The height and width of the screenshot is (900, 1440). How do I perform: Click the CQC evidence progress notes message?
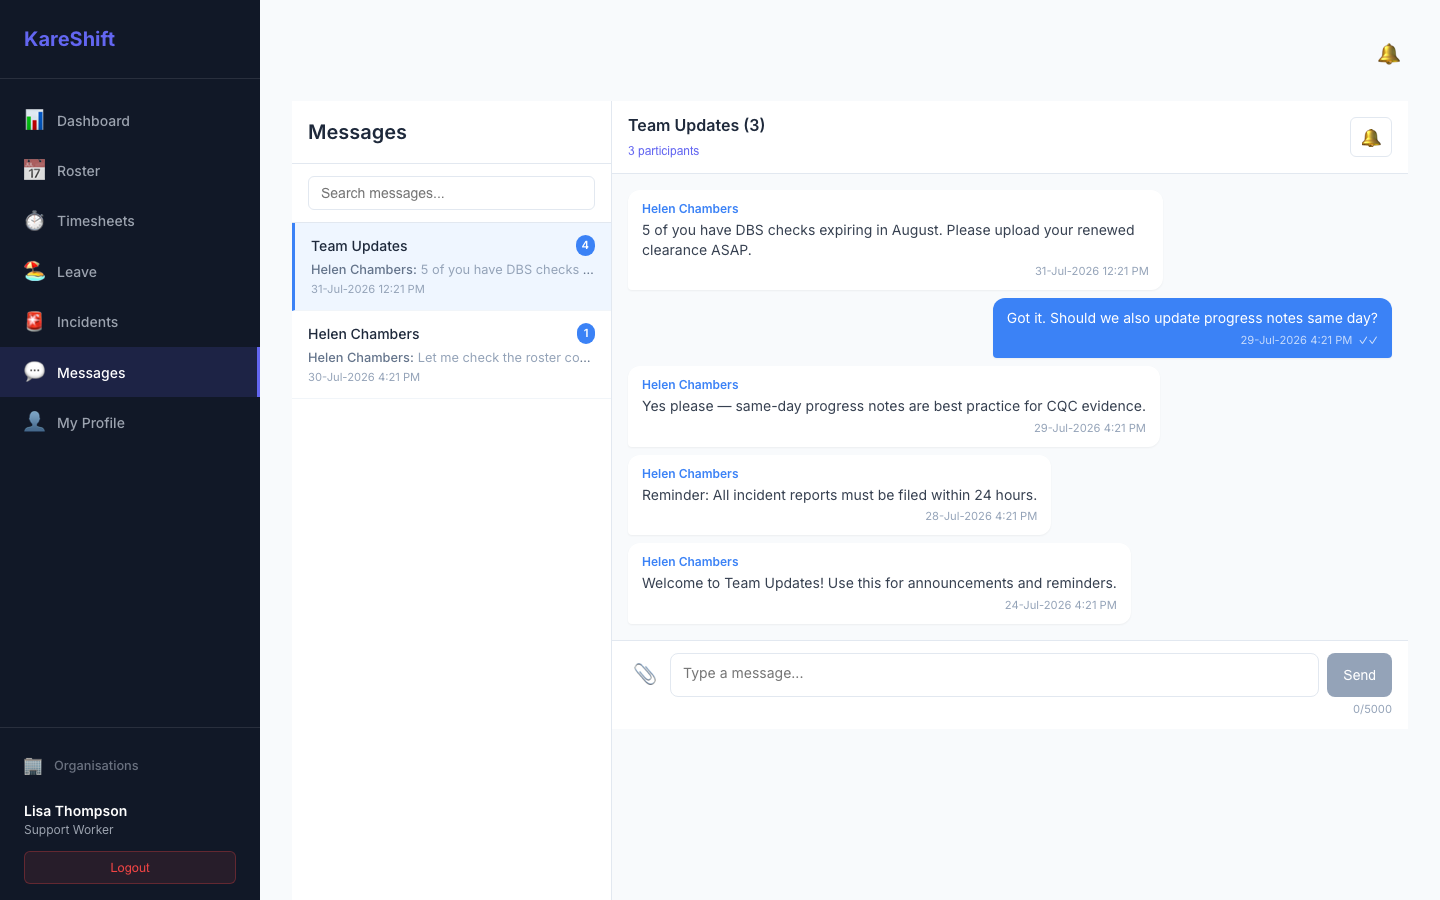[x=894, y=406]
